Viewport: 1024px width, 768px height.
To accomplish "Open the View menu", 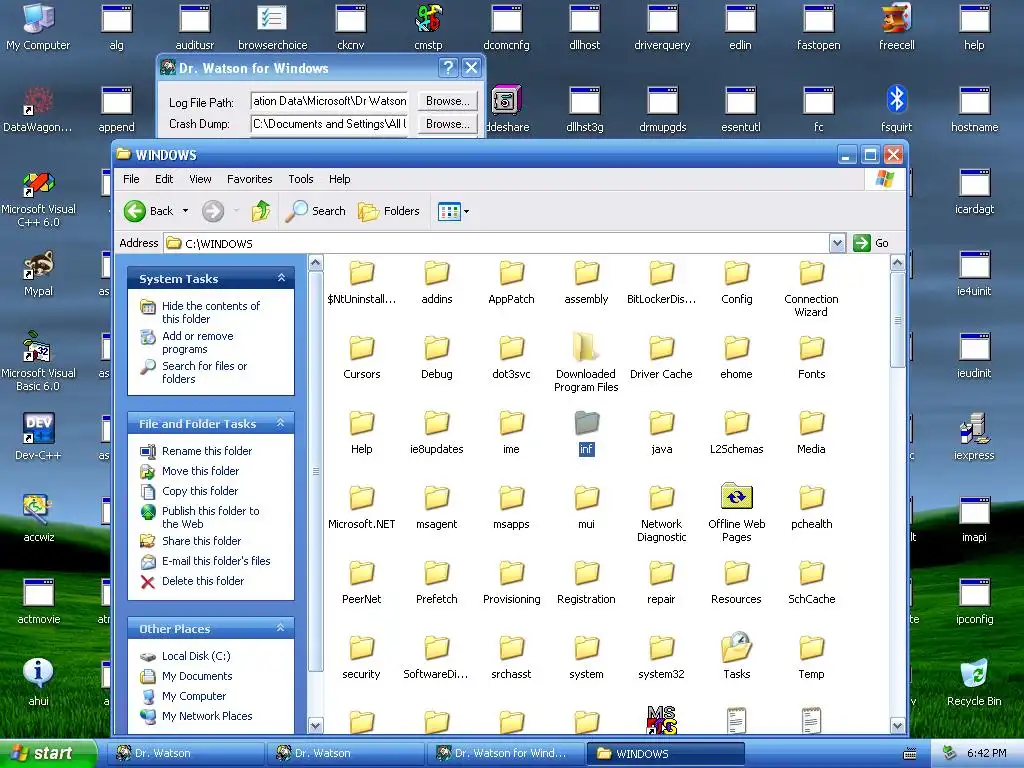I will click(x=200, y=179).
